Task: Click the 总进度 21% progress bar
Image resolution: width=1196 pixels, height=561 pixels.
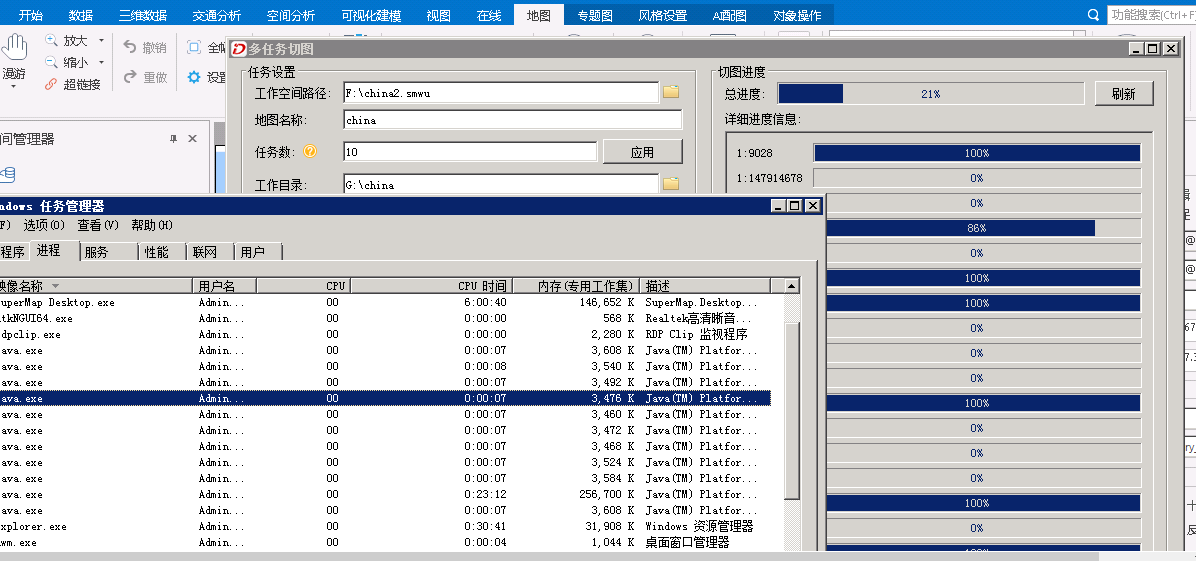Action: [931, 94]
